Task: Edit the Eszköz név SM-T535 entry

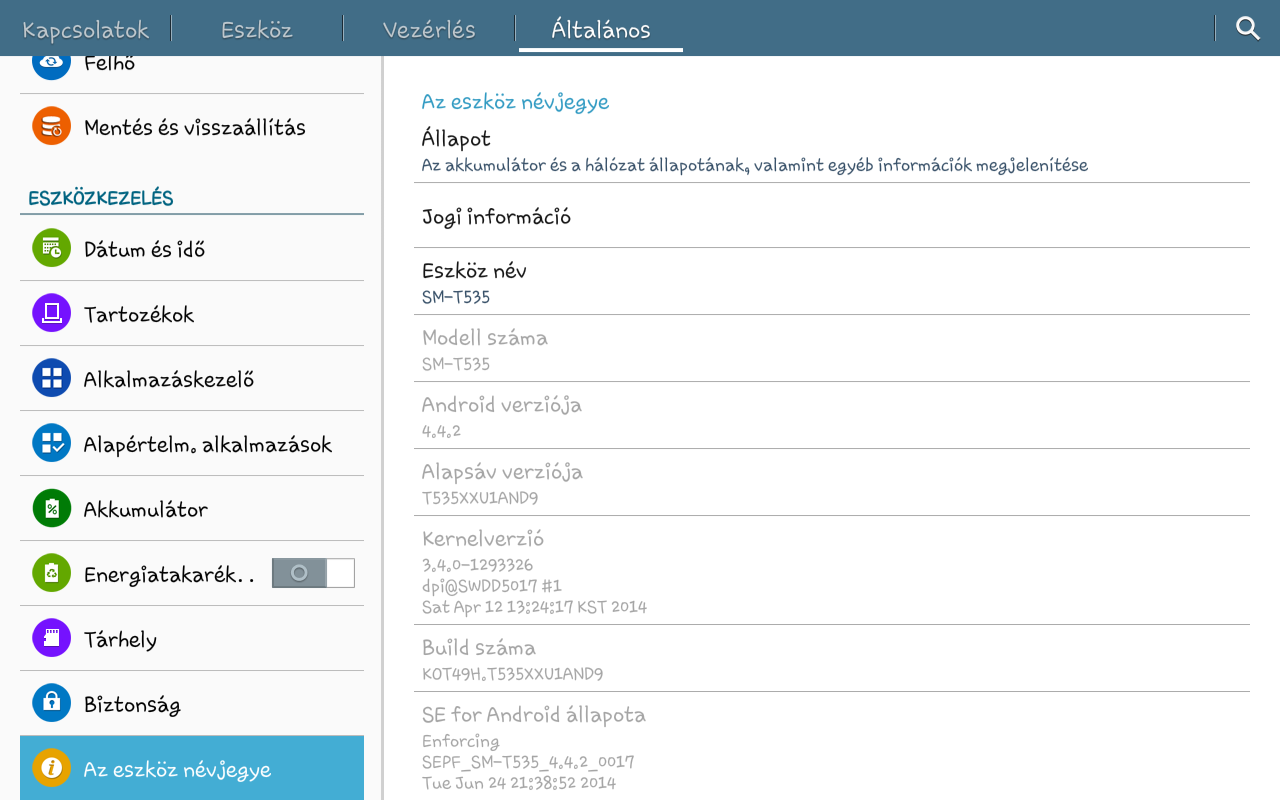Action: (832, 282)
